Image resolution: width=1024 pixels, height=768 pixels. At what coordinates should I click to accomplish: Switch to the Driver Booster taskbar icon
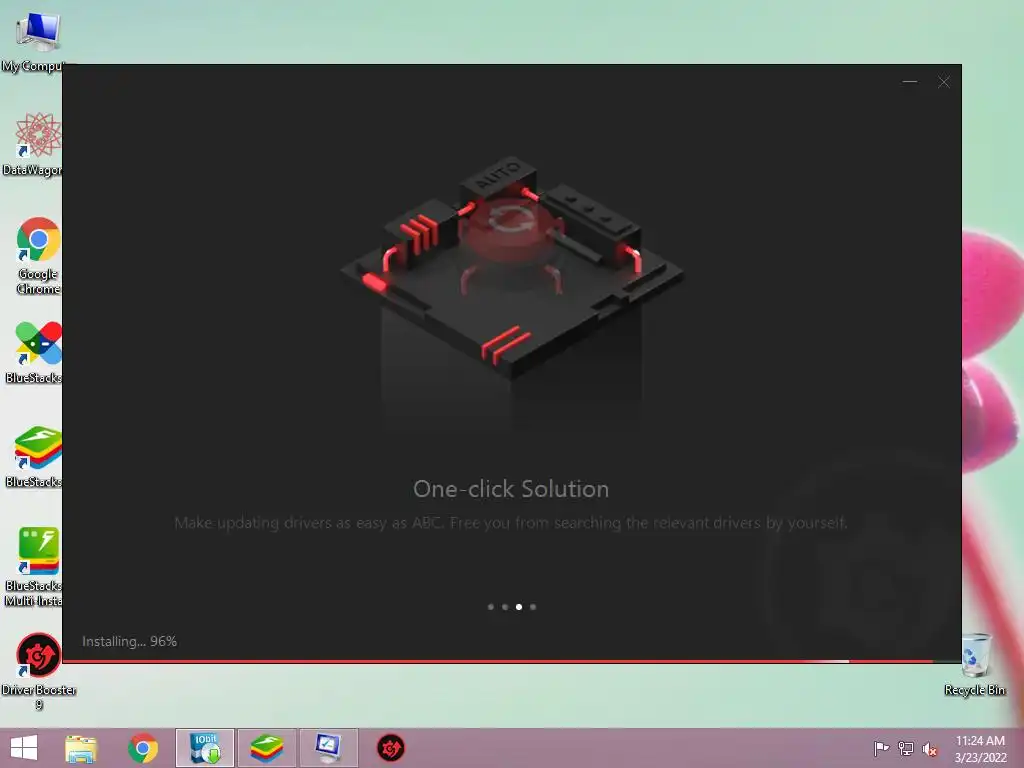pyautogui.click(x=391, y=748)
